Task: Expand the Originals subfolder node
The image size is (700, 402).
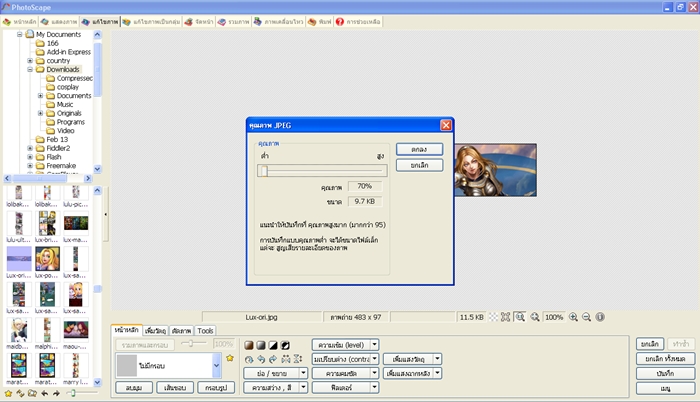Action: (x=40, y=113)
